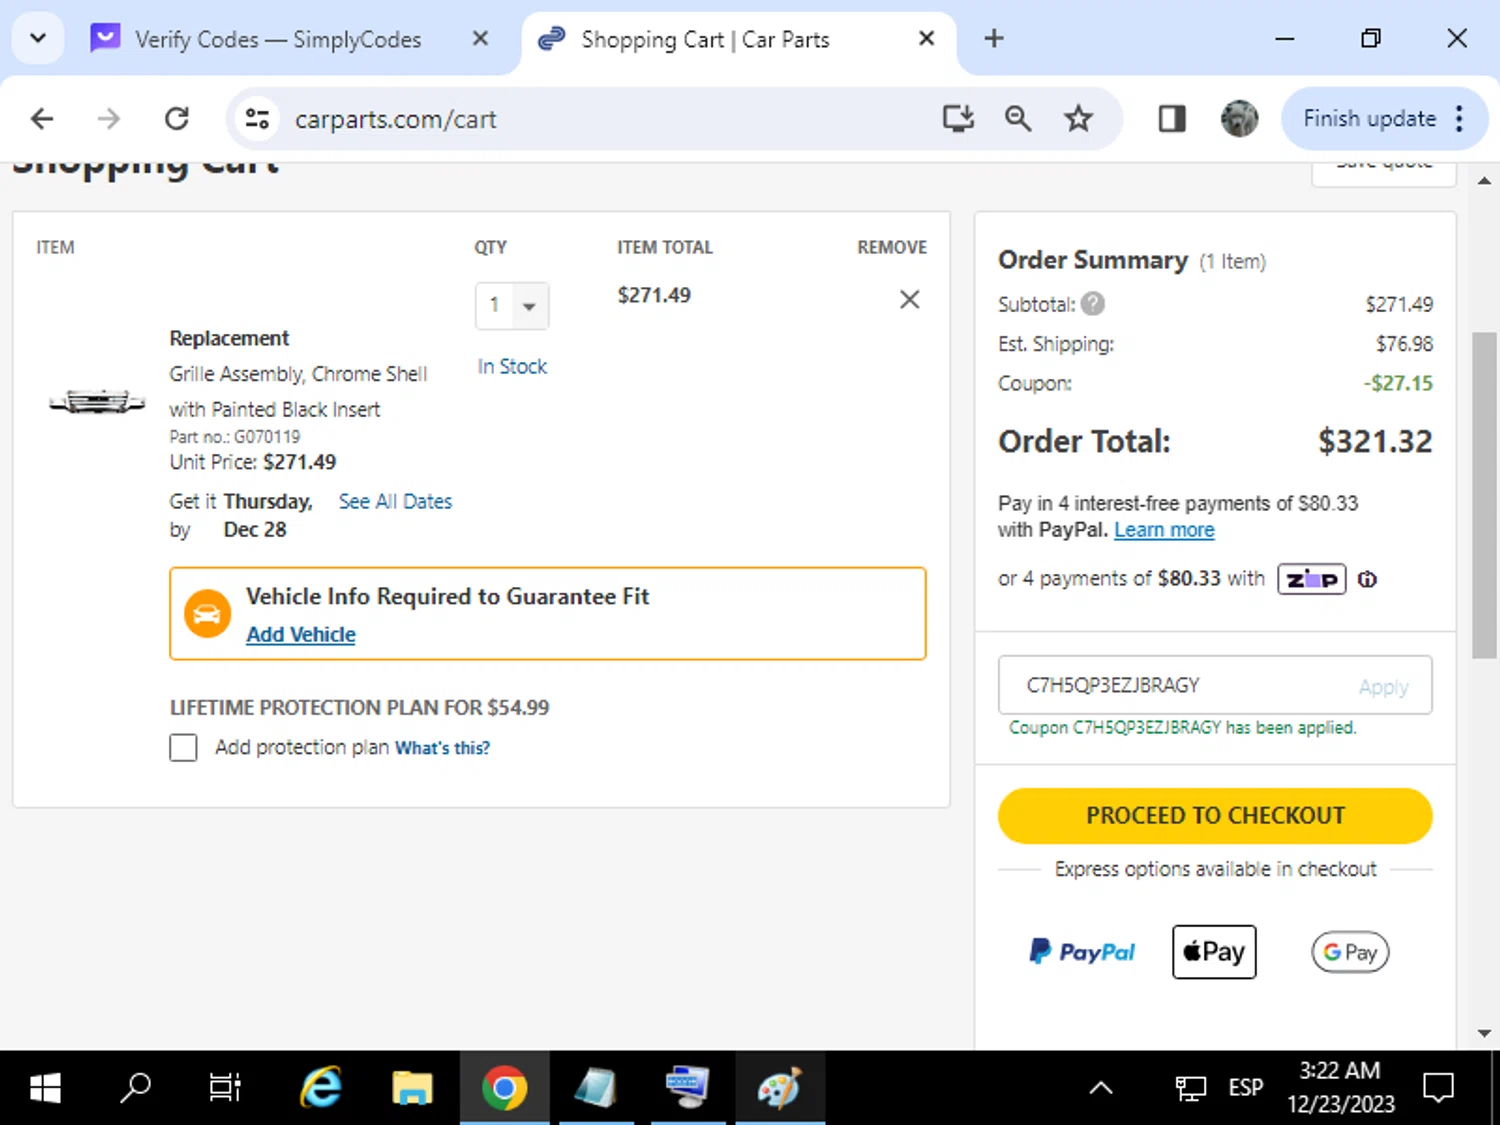Pay with the PayPal express button
Image resolution: width=1500 pixels, height=1125 pixels.
[x=1082, y=951]
